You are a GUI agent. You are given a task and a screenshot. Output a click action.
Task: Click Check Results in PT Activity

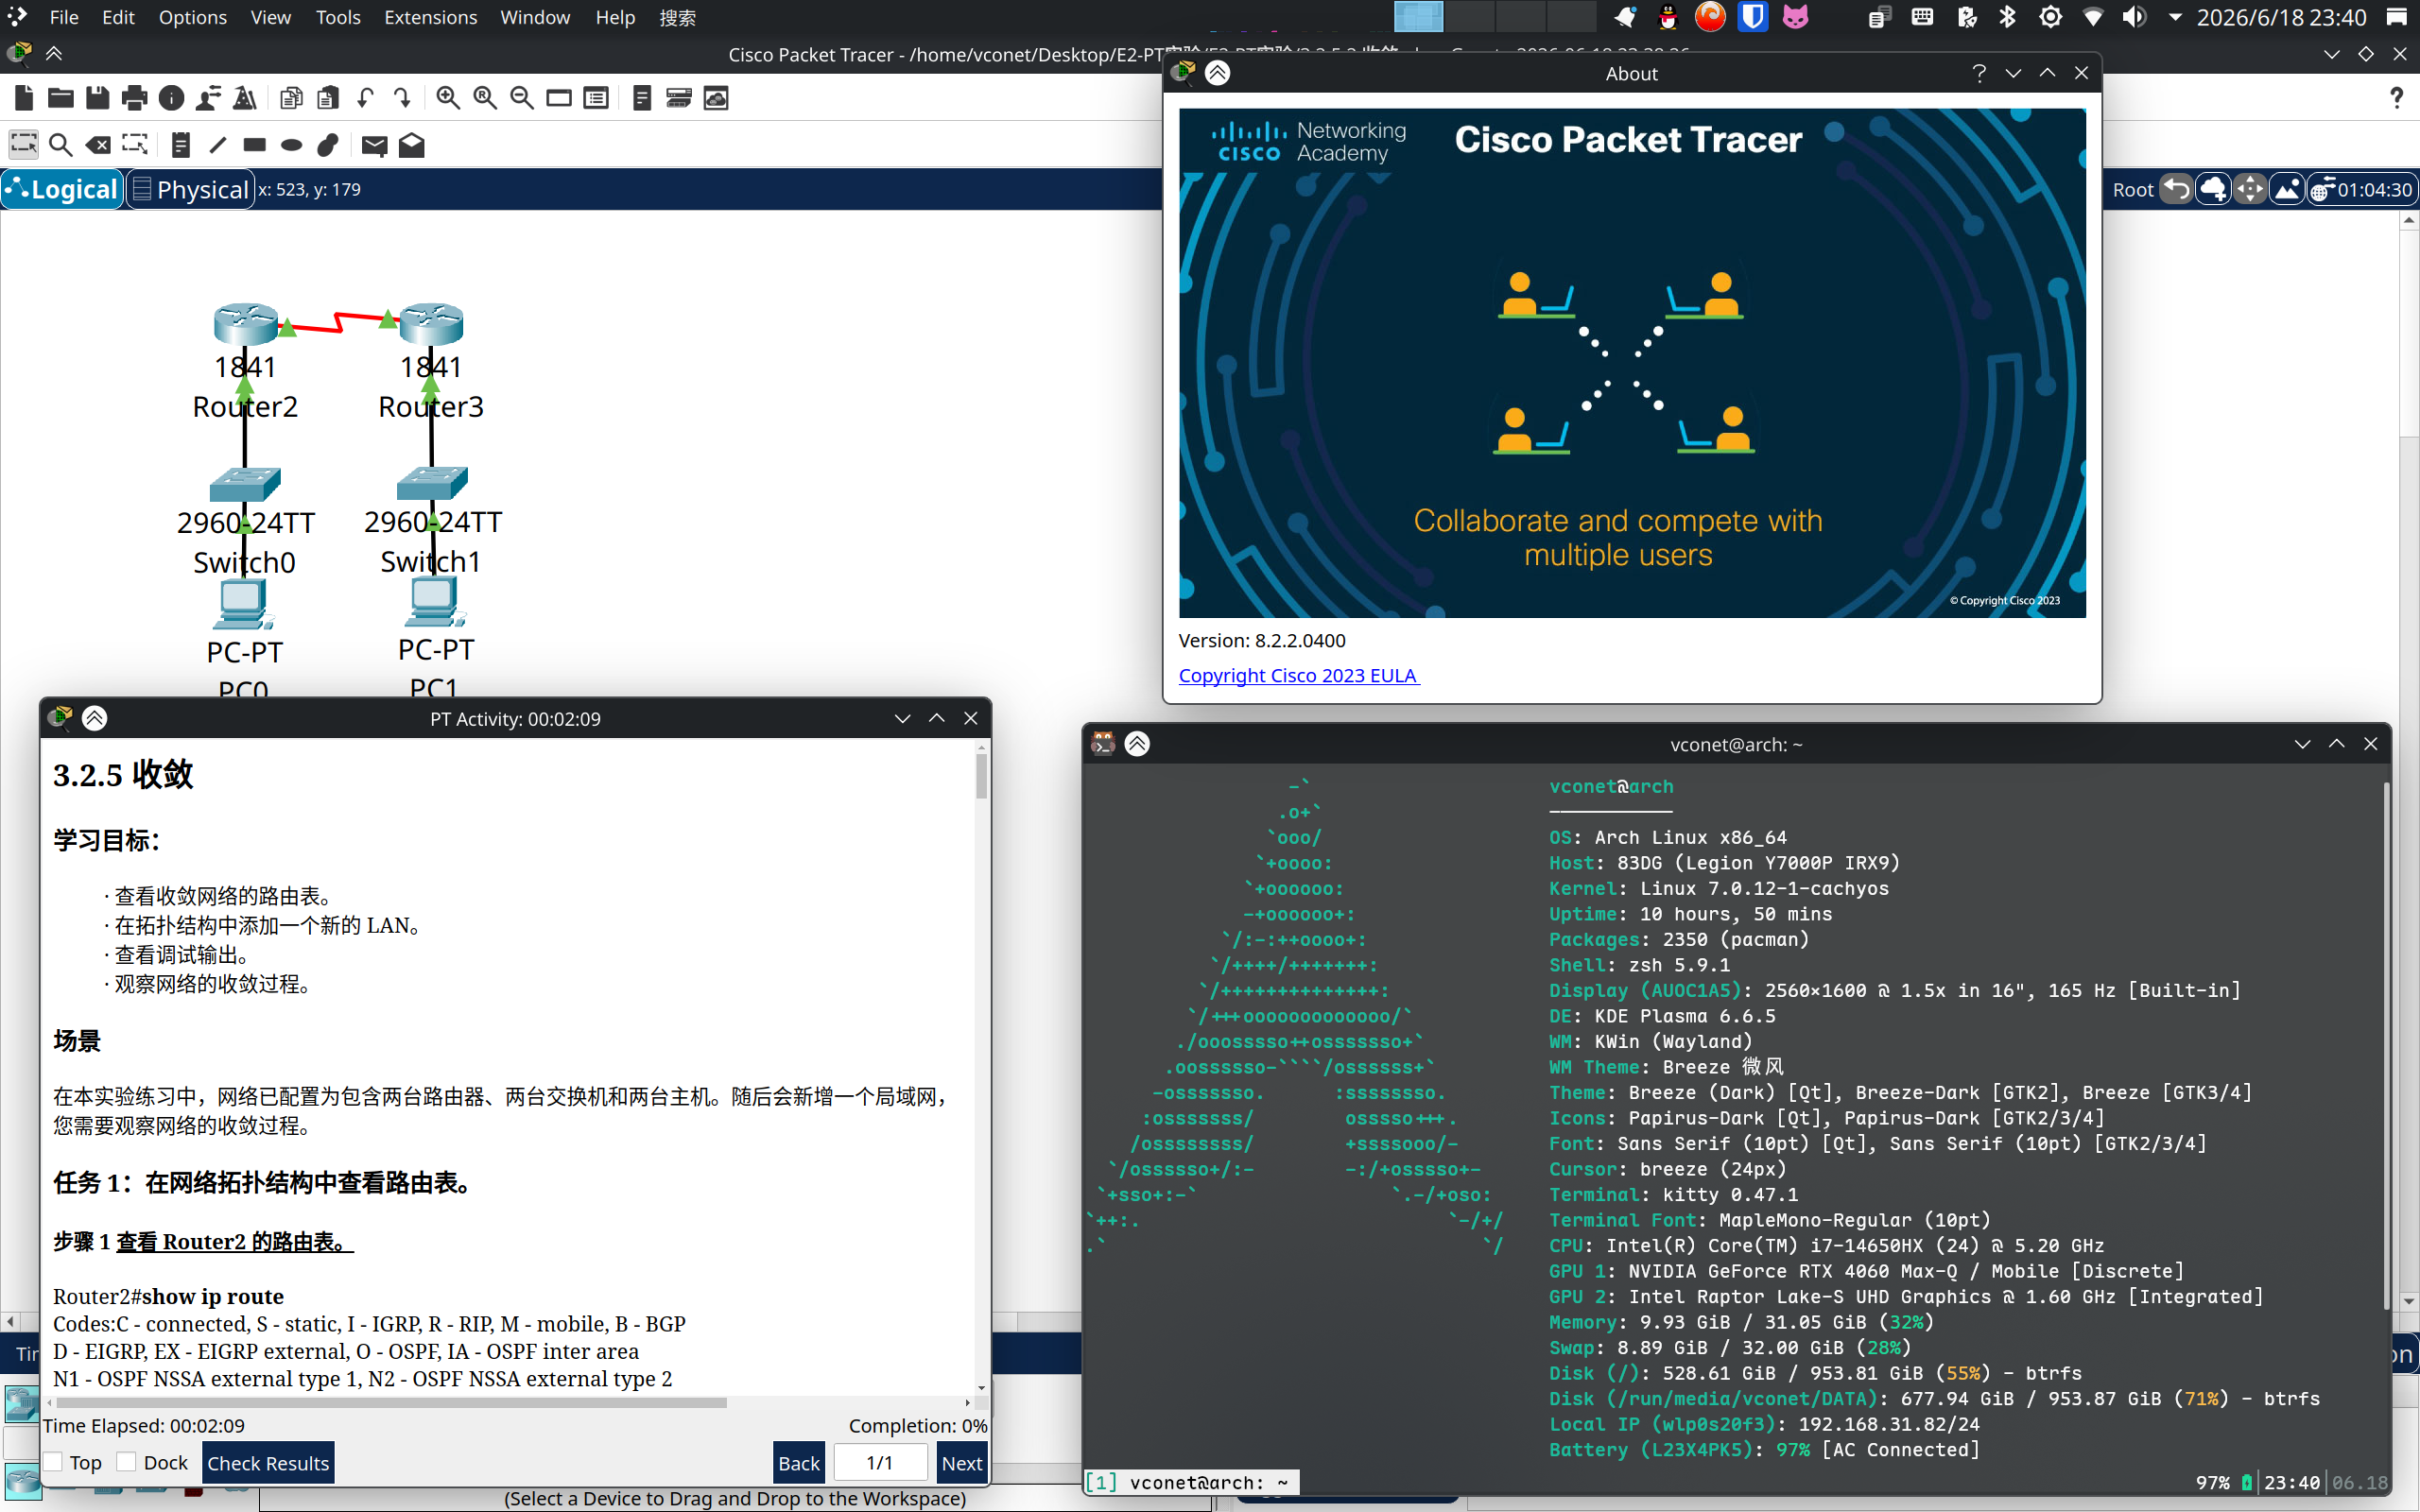tap(268, 1463)
